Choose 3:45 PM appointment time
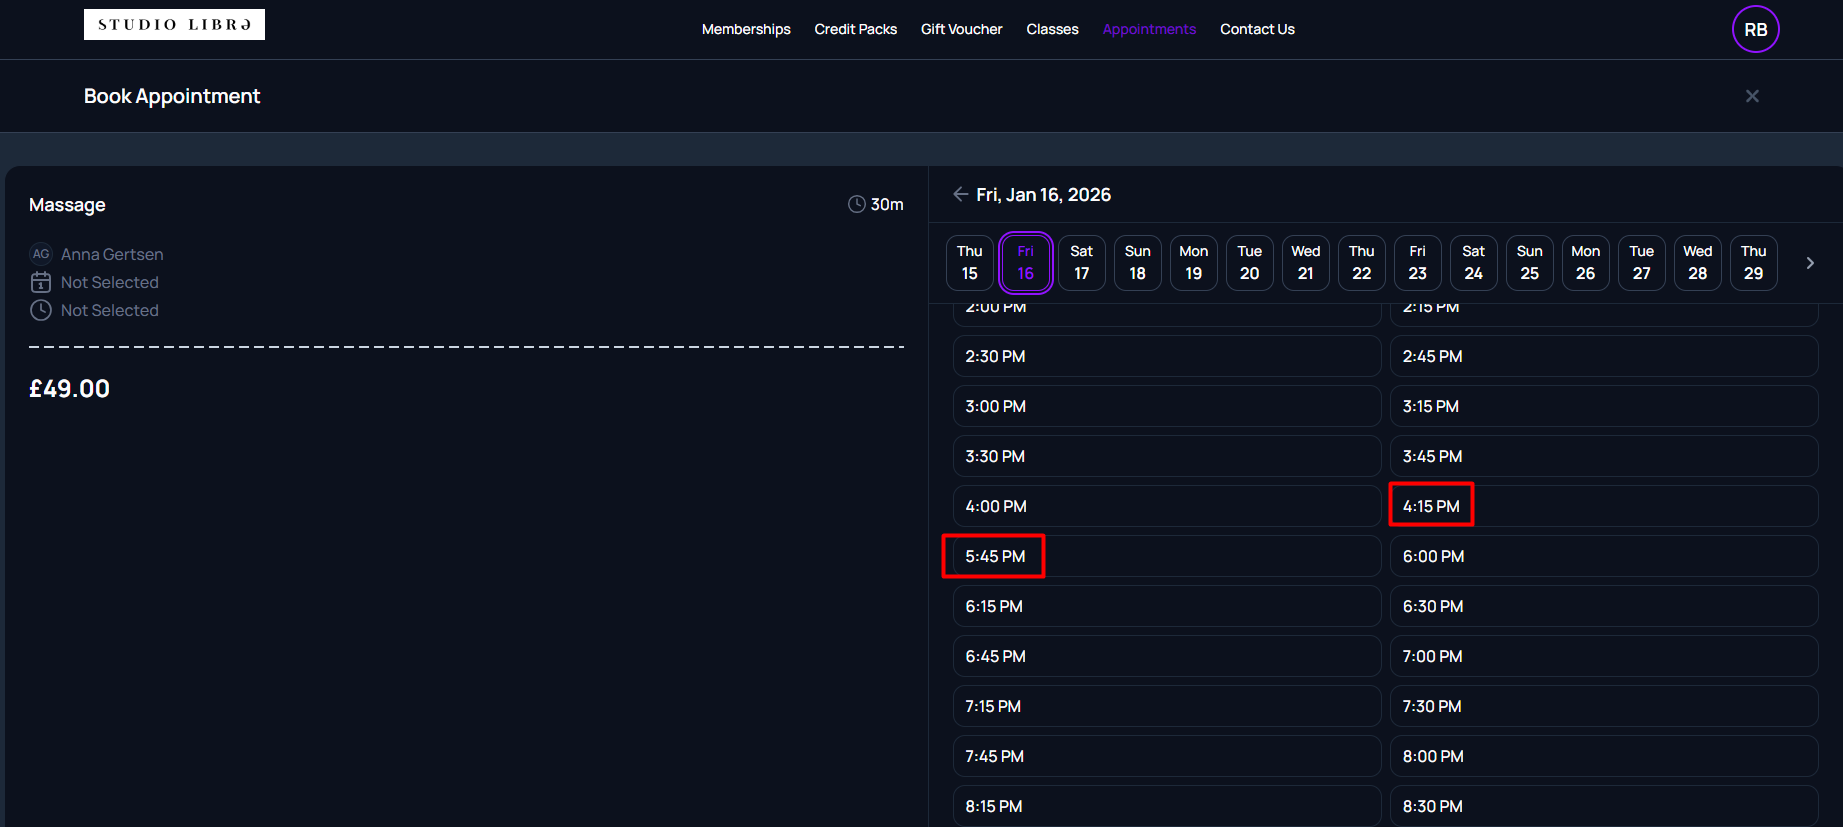This screenshot has width=1843, height=827. [1604, 456]
